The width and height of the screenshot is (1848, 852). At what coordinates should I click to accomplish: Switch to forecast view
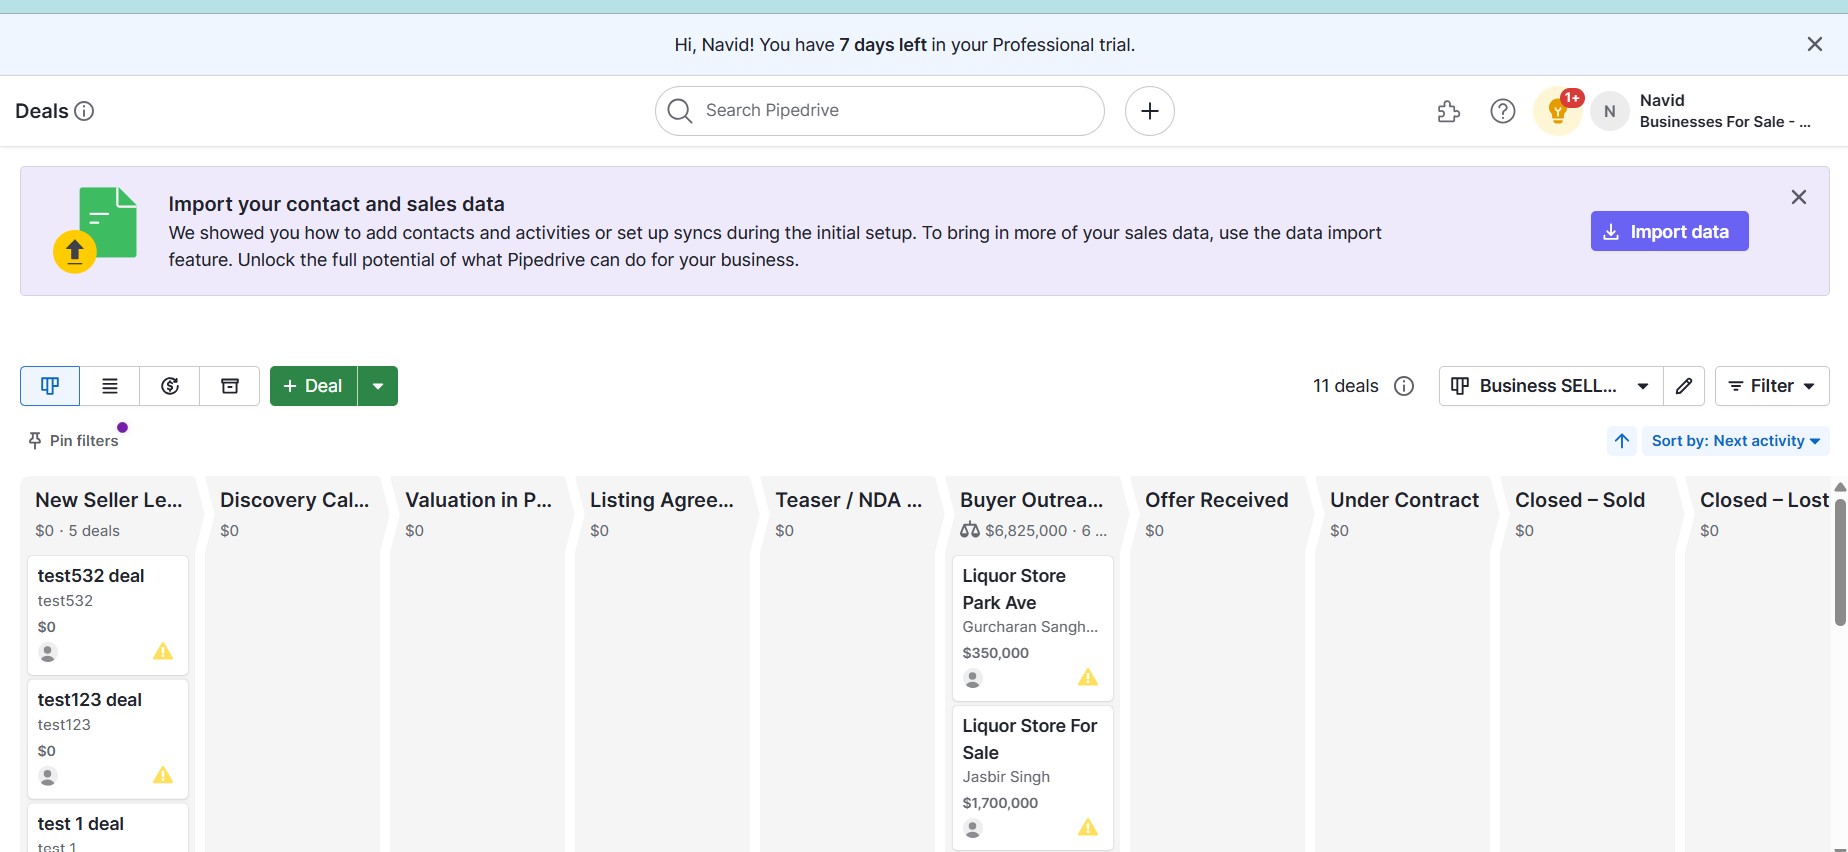click(170, 386)
